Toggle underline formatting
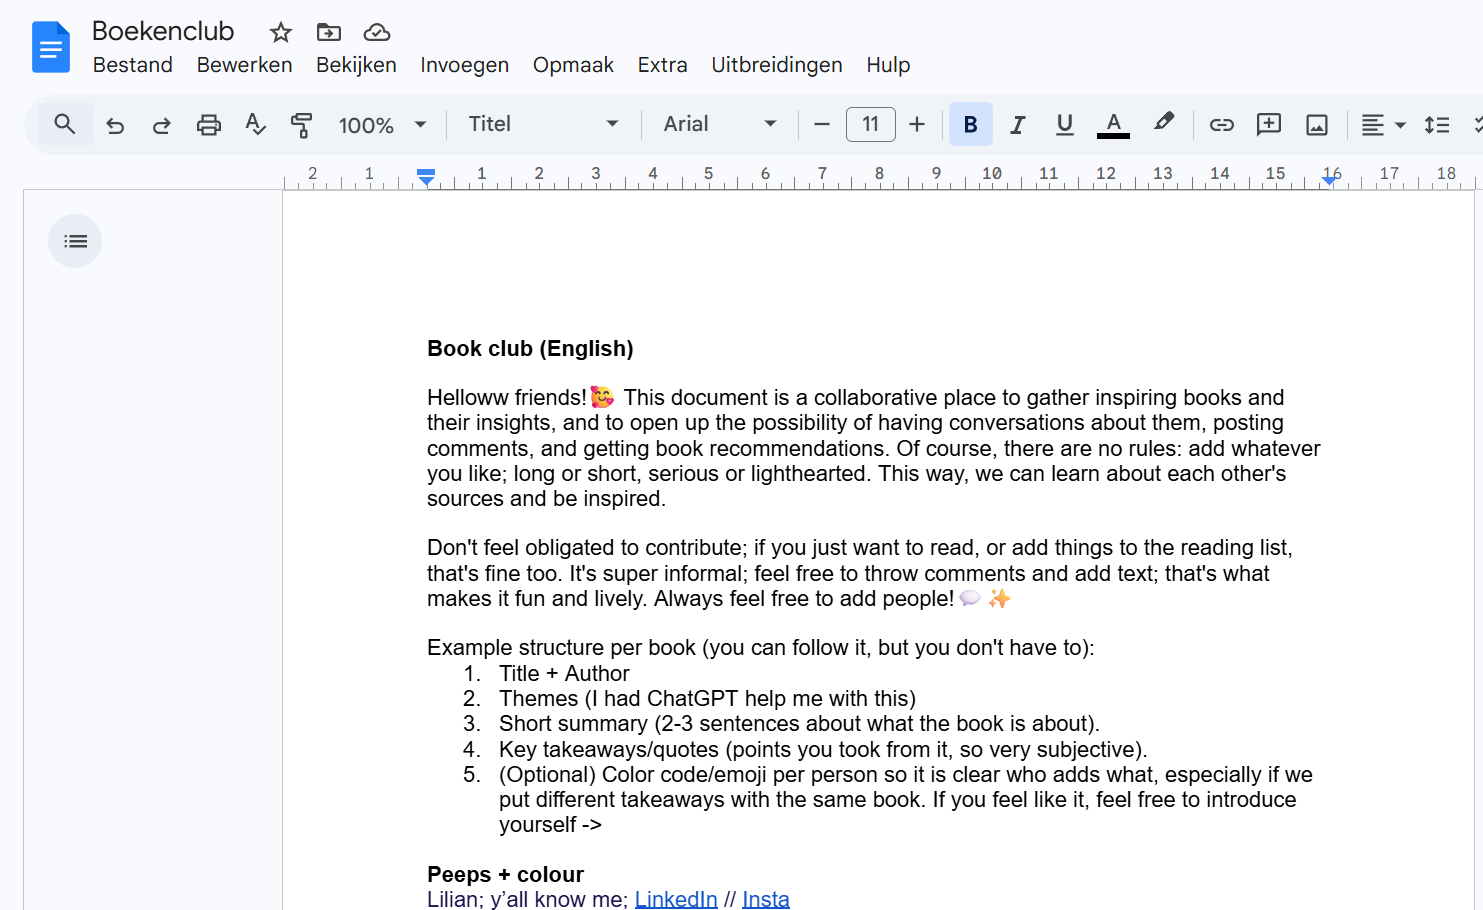Screen dimensions: 1483x910 [x=1064, y=125]
